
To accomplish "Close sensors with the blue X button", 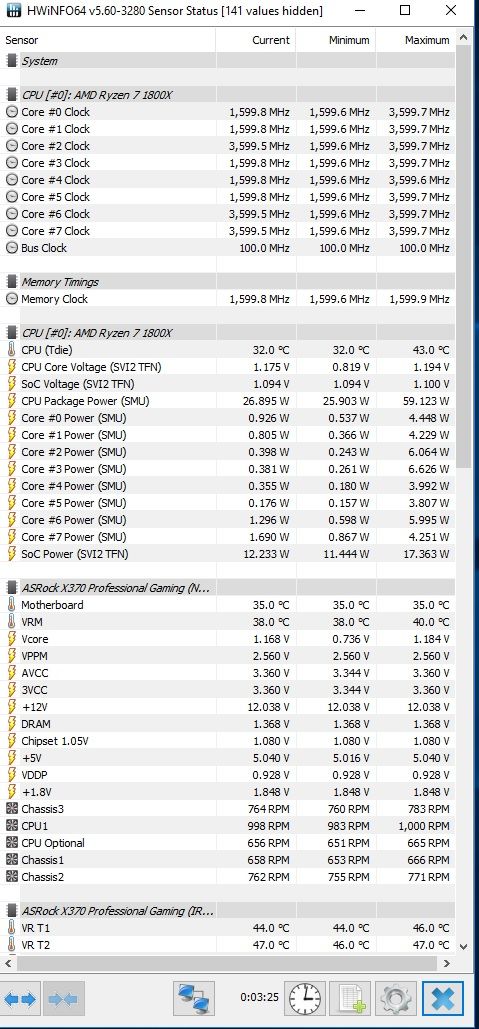I will [443, 999].
